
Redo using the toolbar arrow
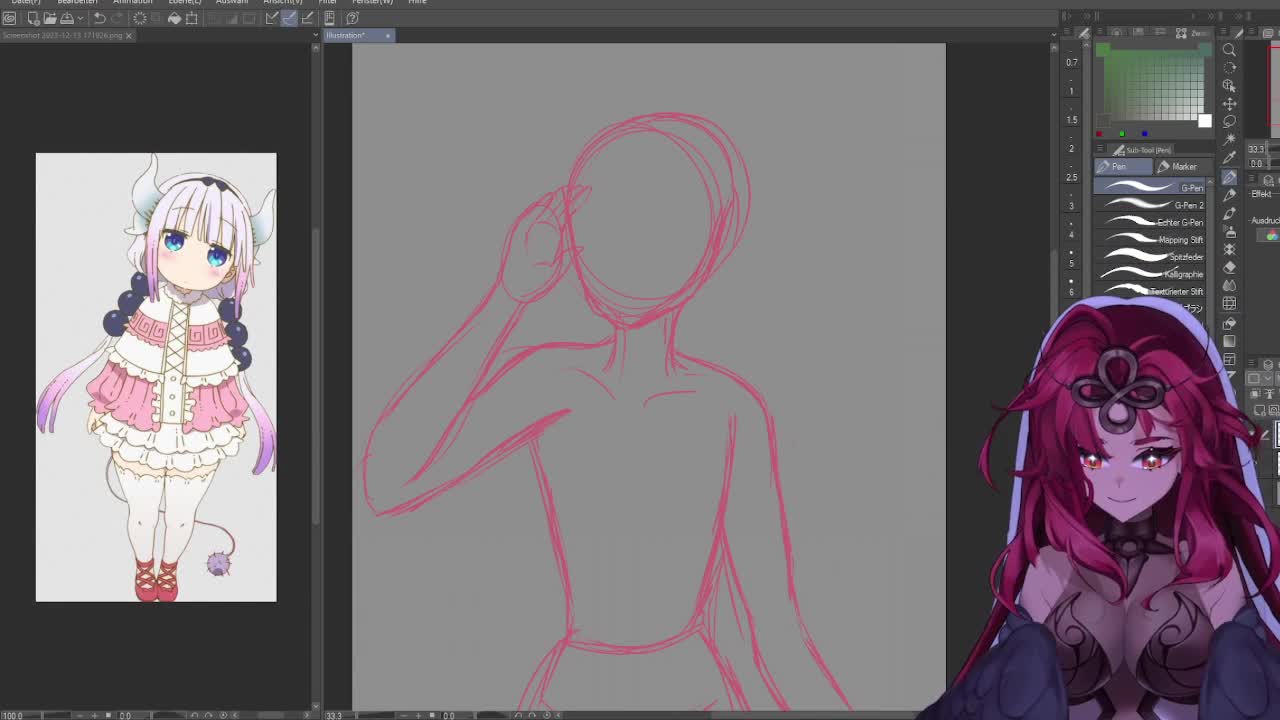tap(116, 18)
